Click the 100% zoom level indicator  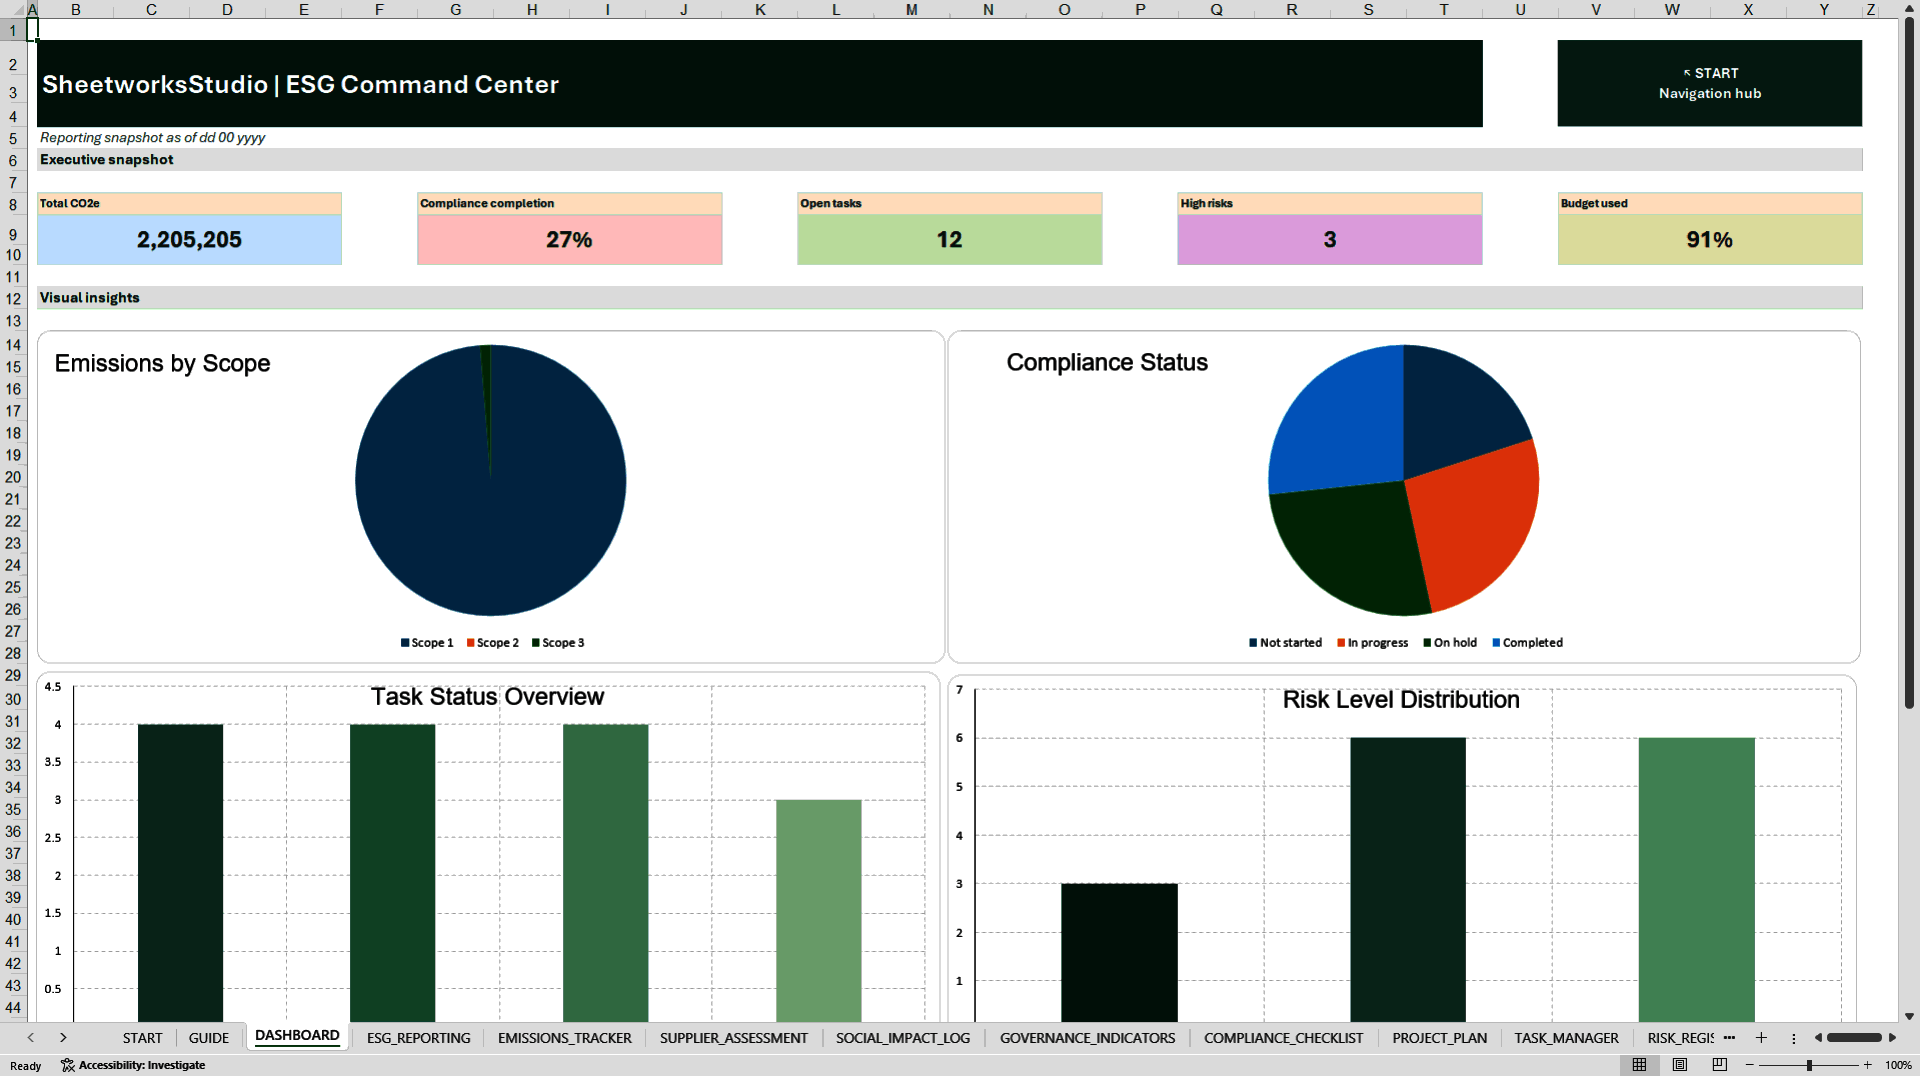(x=1898, y=1065)
